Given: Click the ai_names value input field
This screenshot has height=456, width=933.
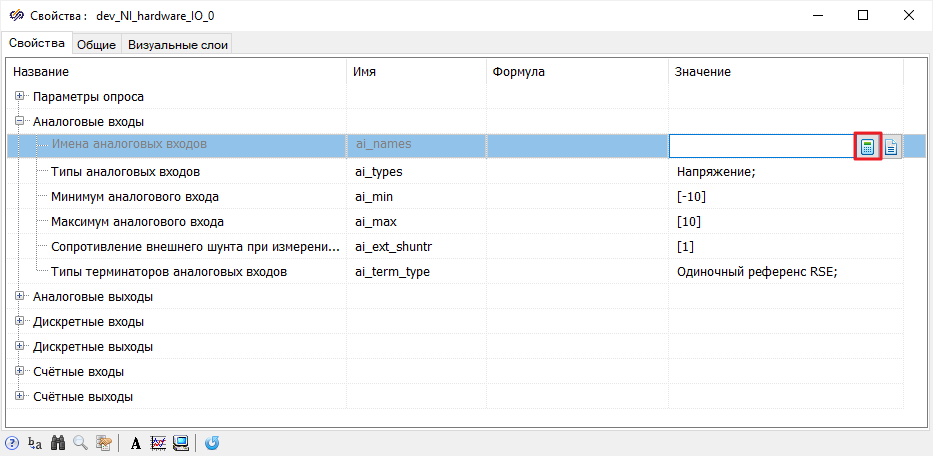Looking at the screenshot, I should pos(760,147).
